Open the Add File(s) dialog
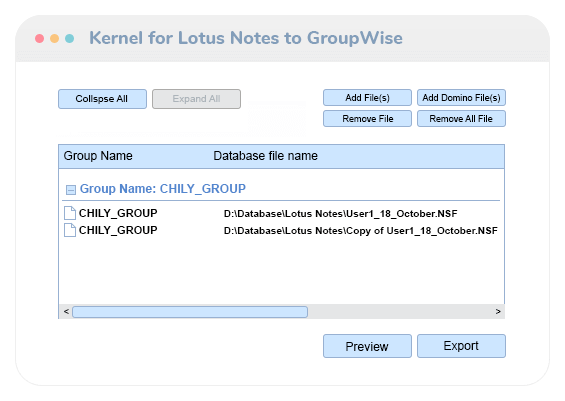 click(367, 98)
